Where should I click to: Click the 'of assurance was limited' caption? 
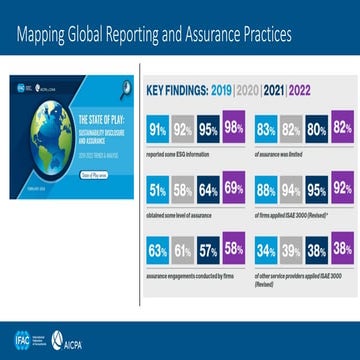click(279, 155)
